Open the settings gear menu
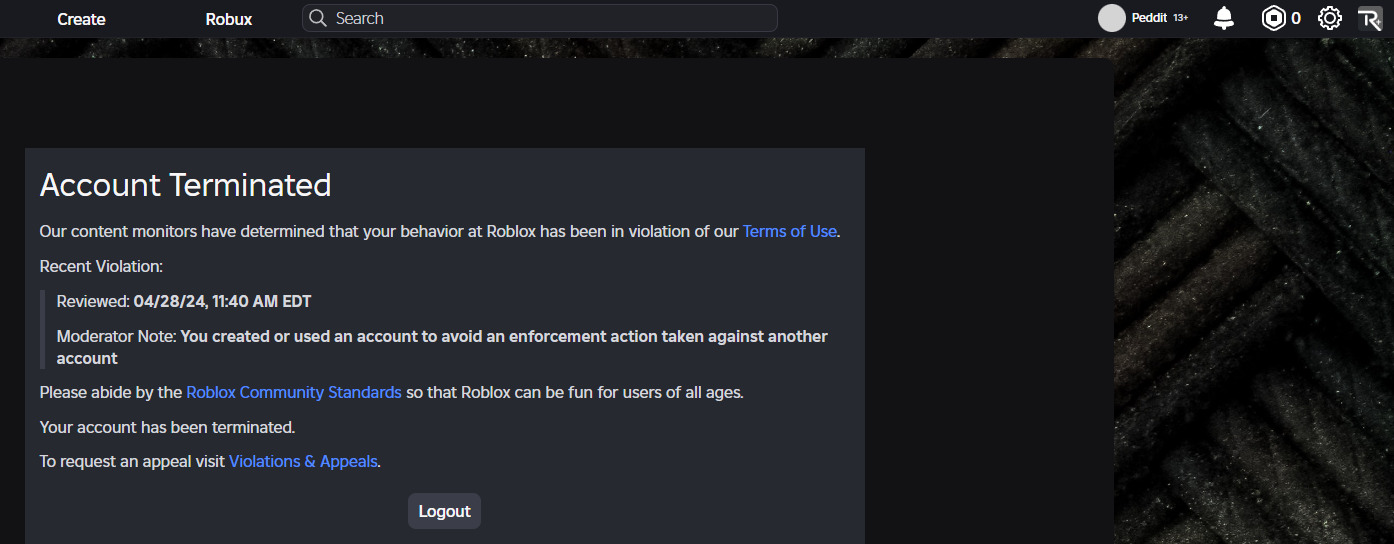 (x=1329, y=18)
